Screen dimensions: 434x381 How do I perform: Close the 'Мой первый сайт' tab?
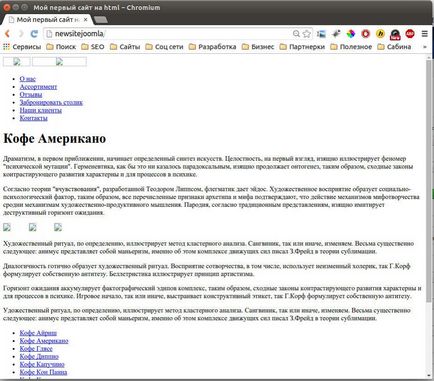85,20
